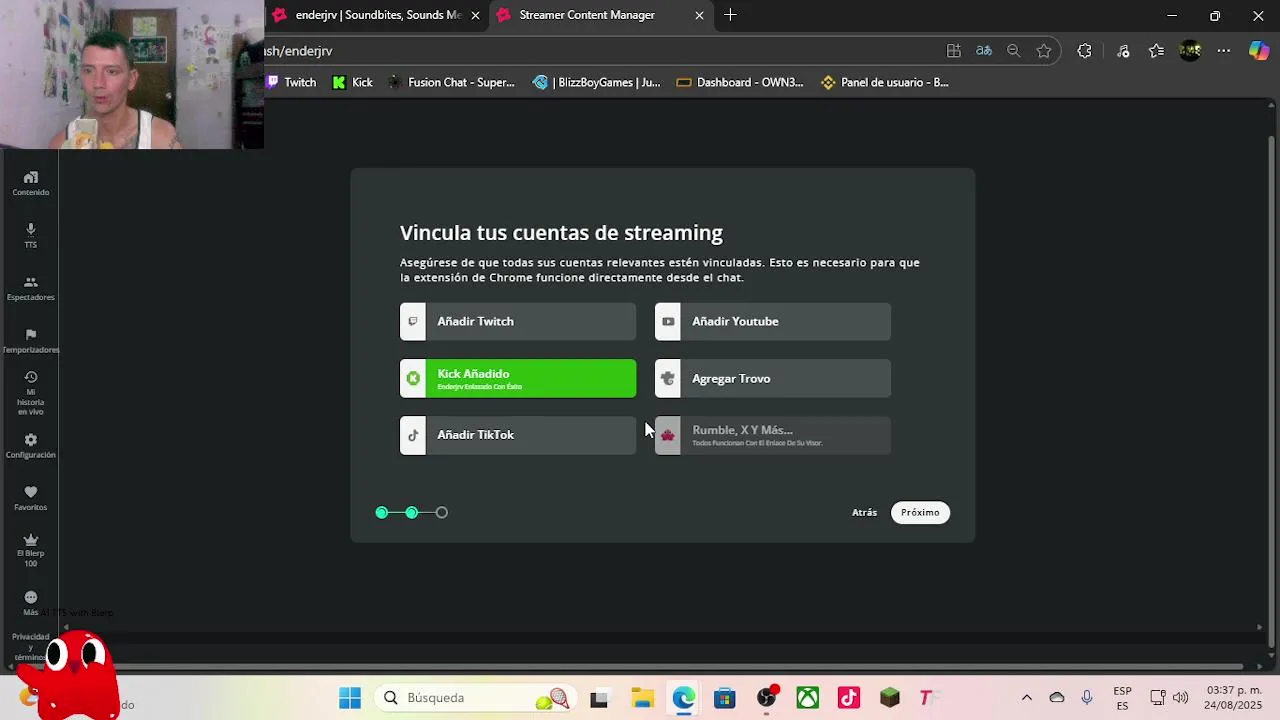Viewport: 1280px width, 720px height.
Task: Open Minecraft block taskbar icon
Action: [x=890, y=698]
